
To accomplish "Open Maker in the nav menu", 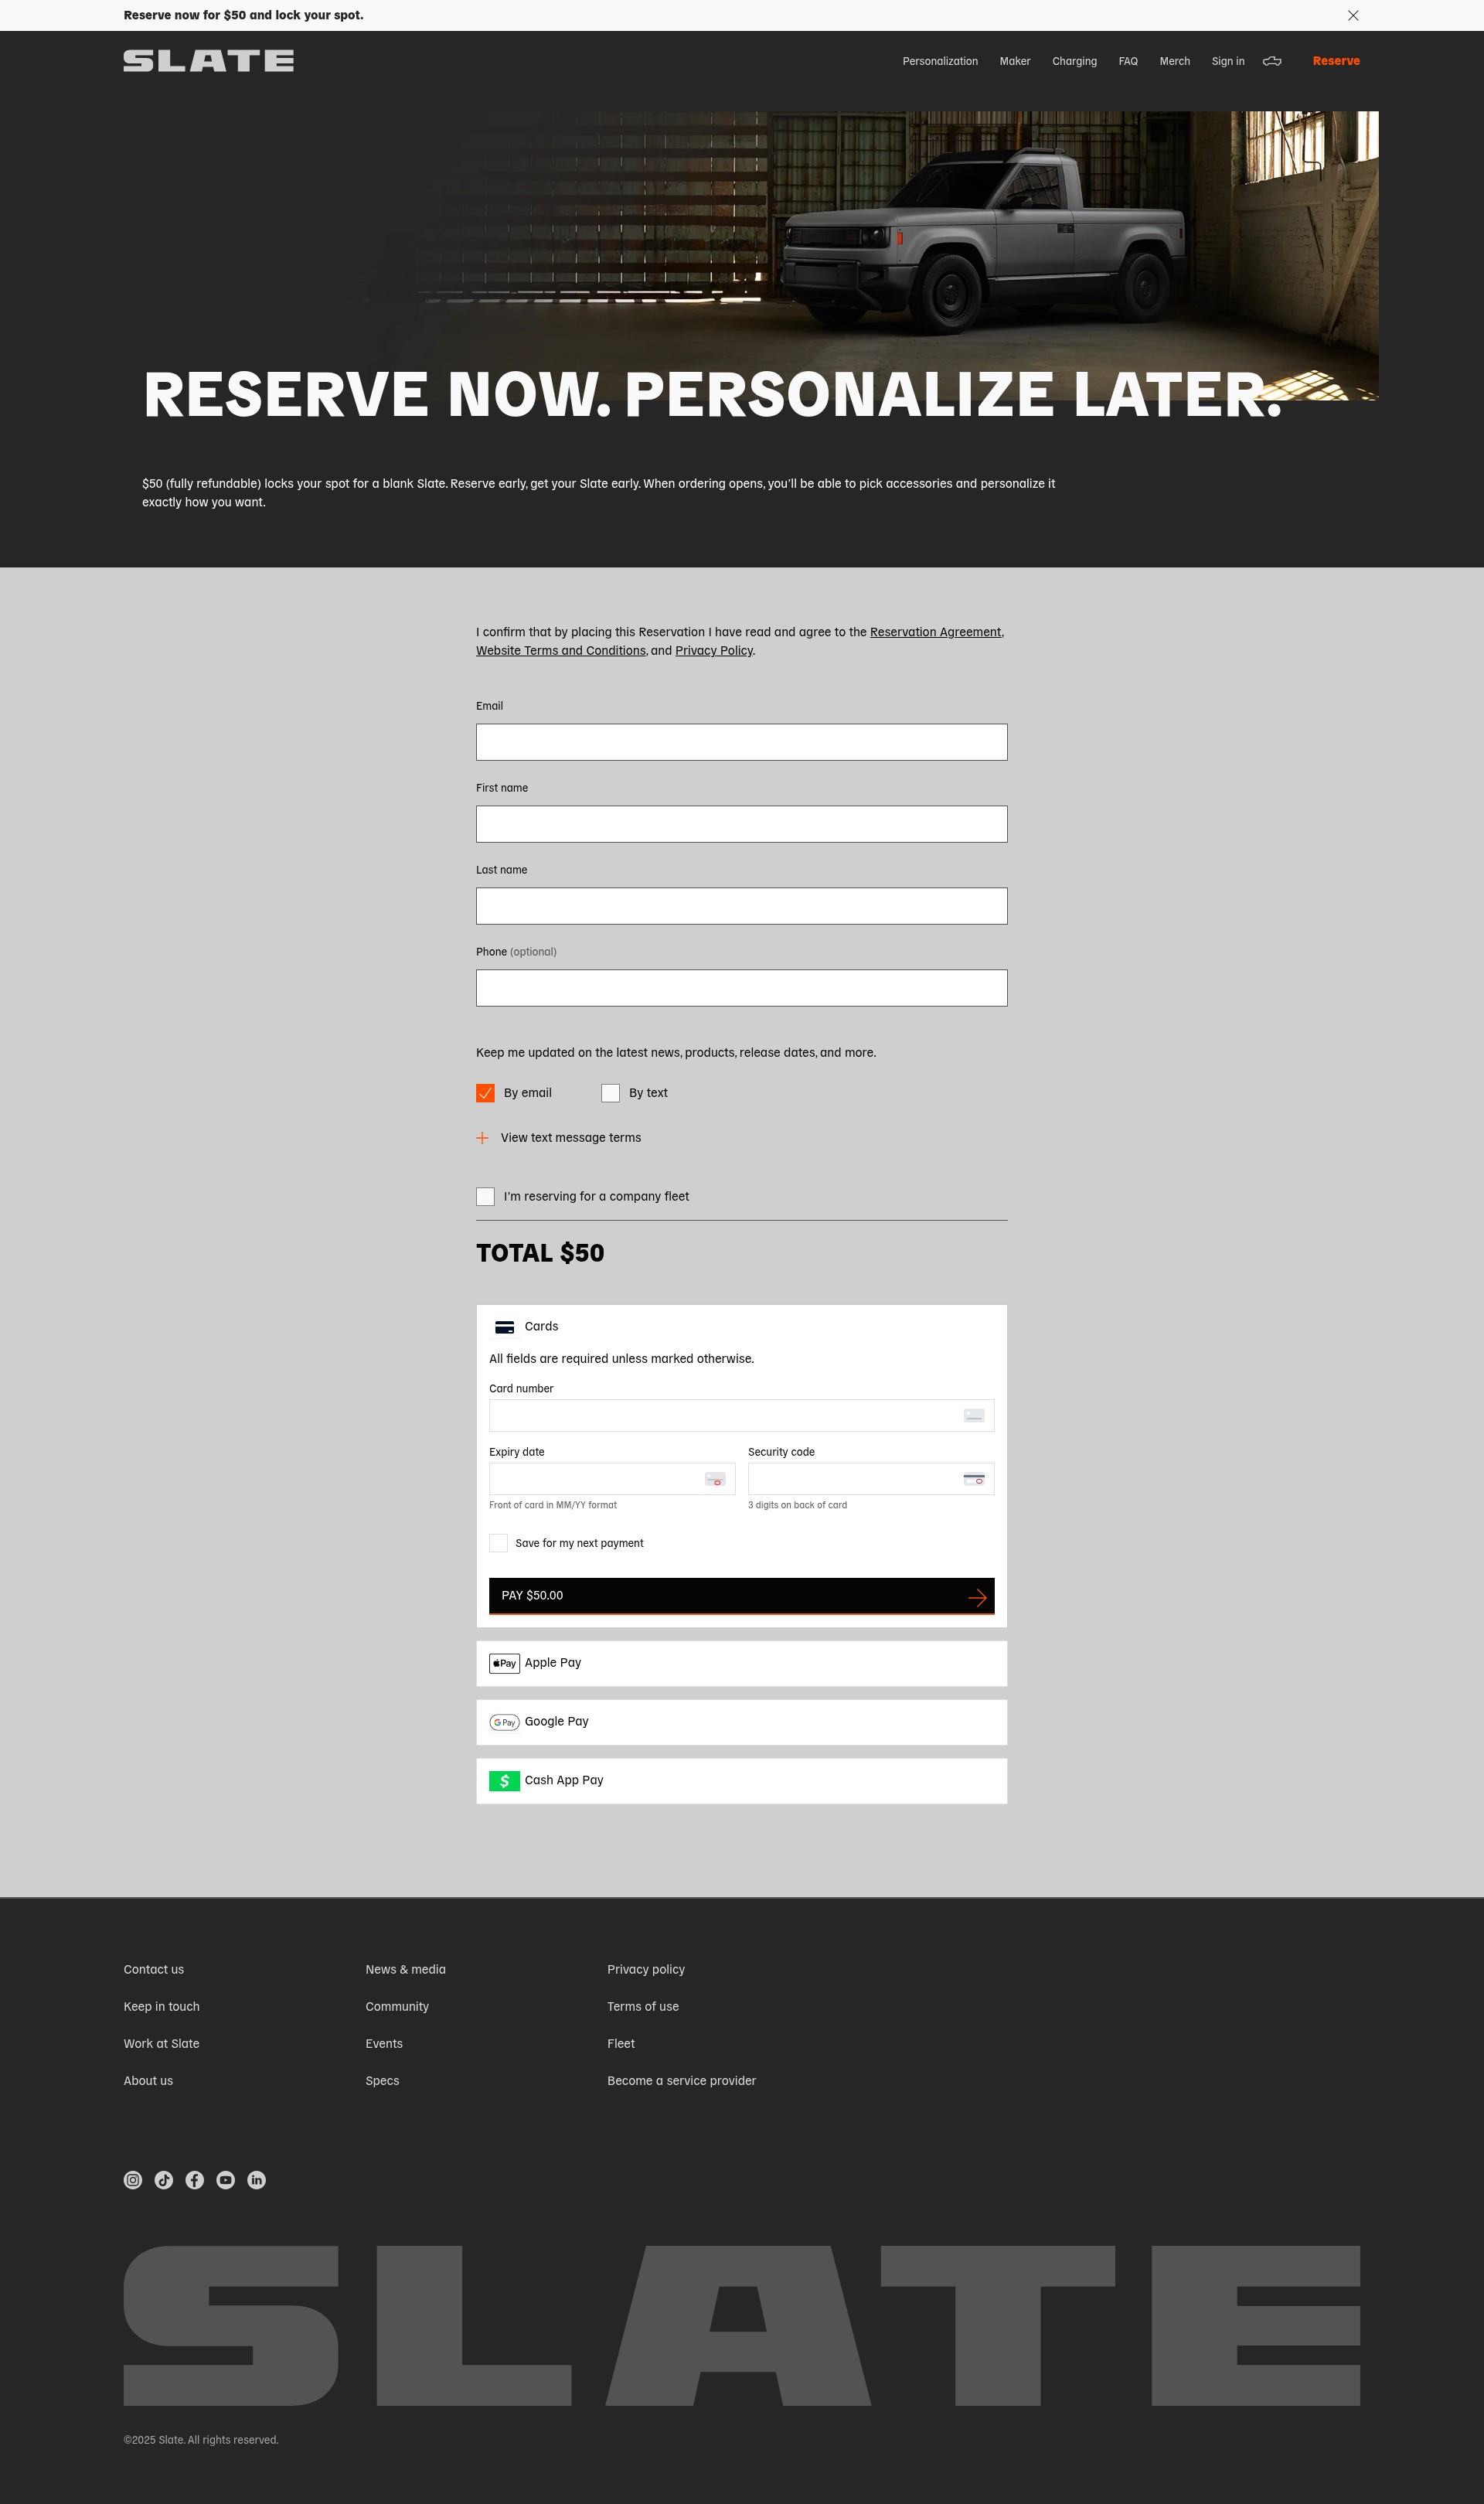I will [x=1015, y=61].
